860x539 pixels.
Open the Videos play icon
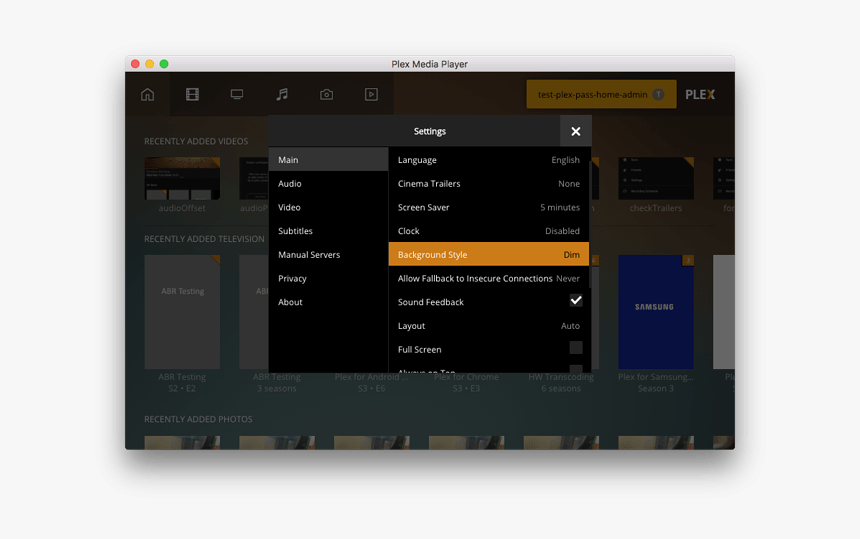coord(371,95)
